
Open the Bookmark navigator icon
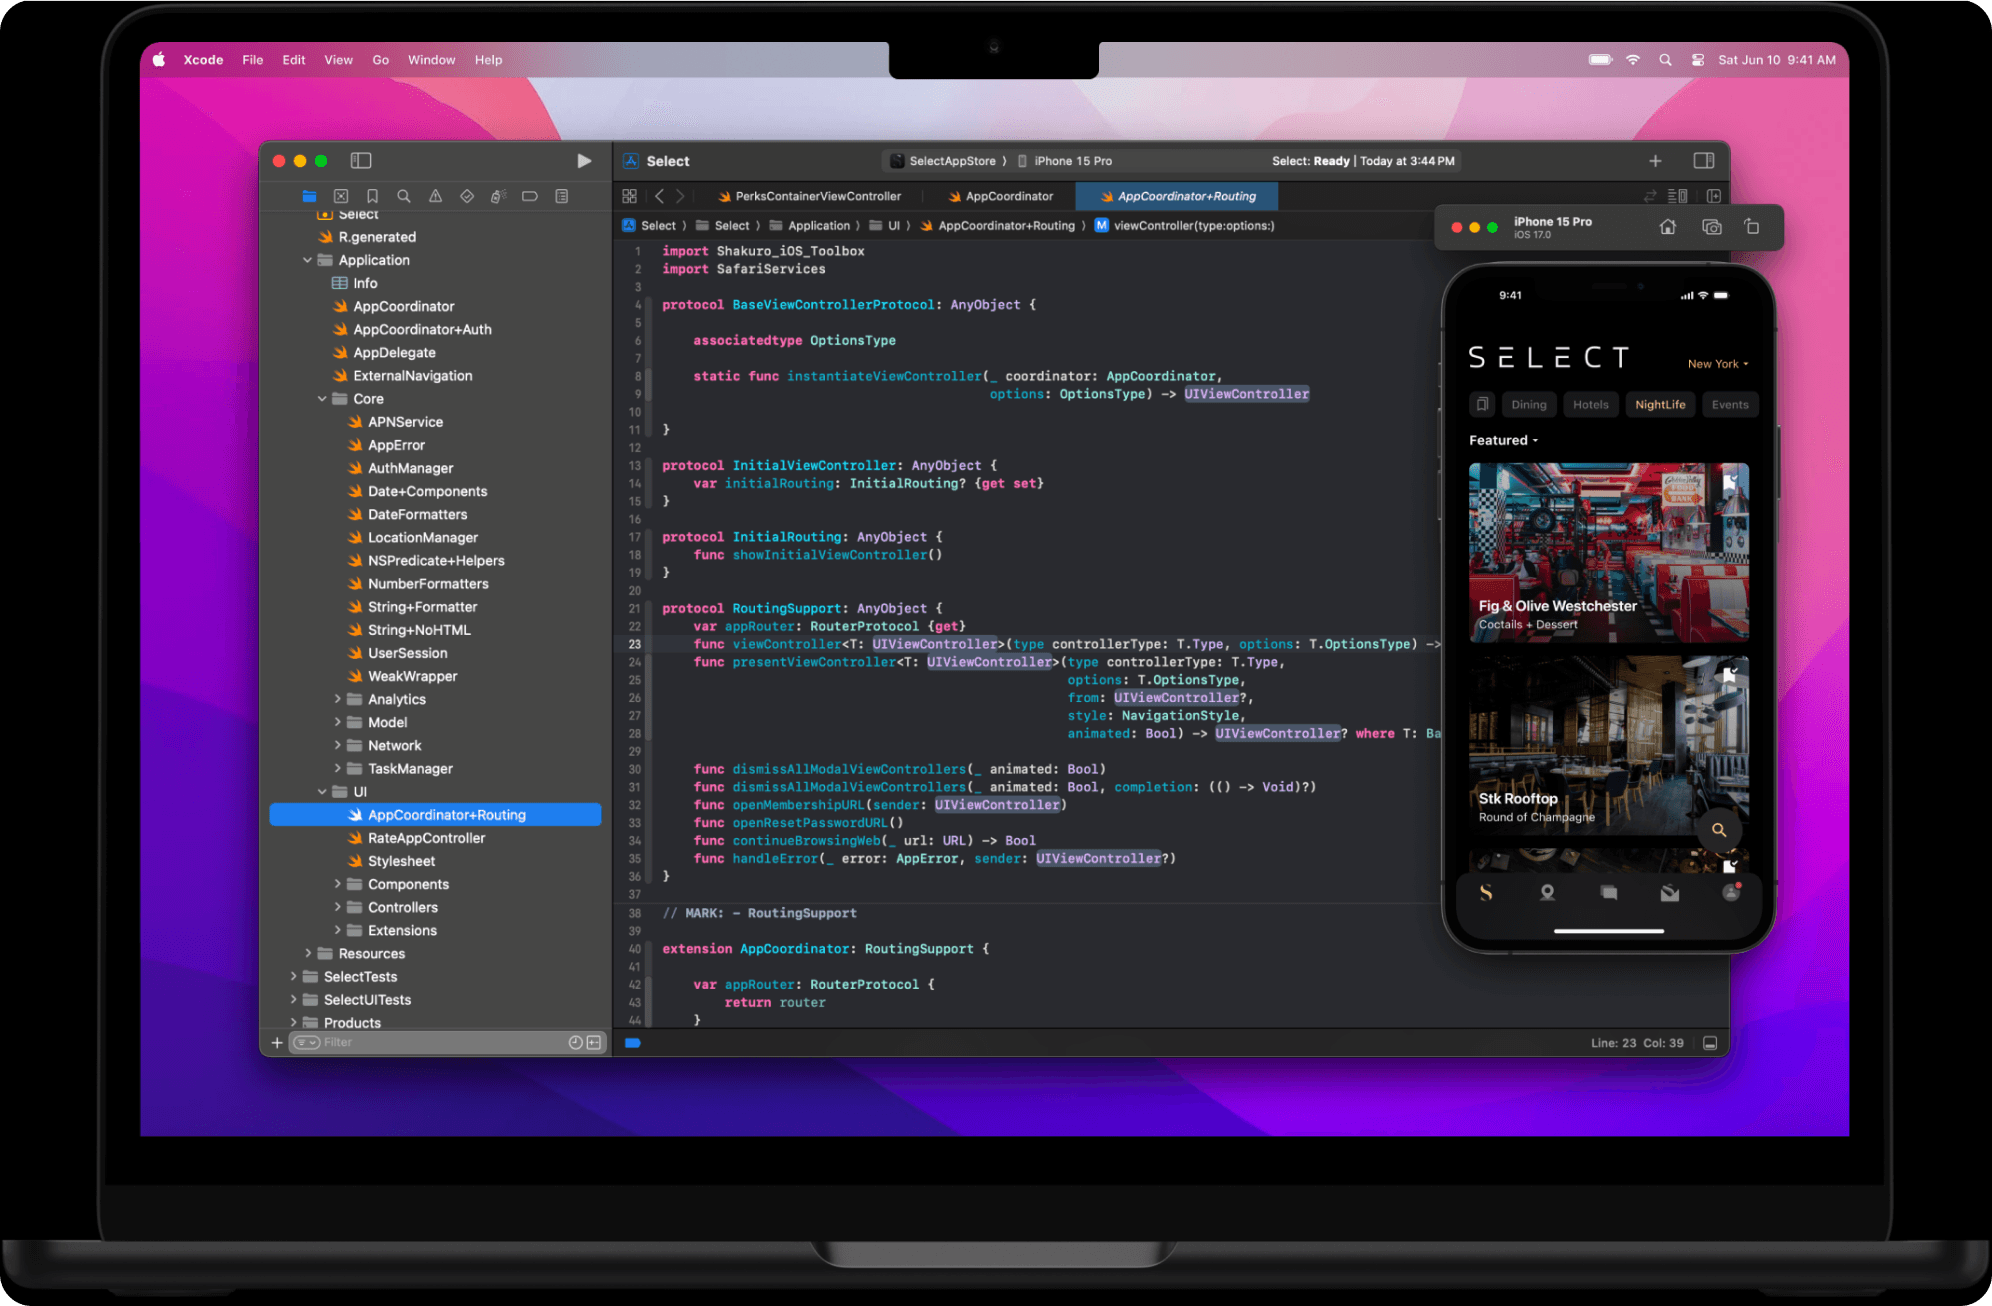click(372, 196)
